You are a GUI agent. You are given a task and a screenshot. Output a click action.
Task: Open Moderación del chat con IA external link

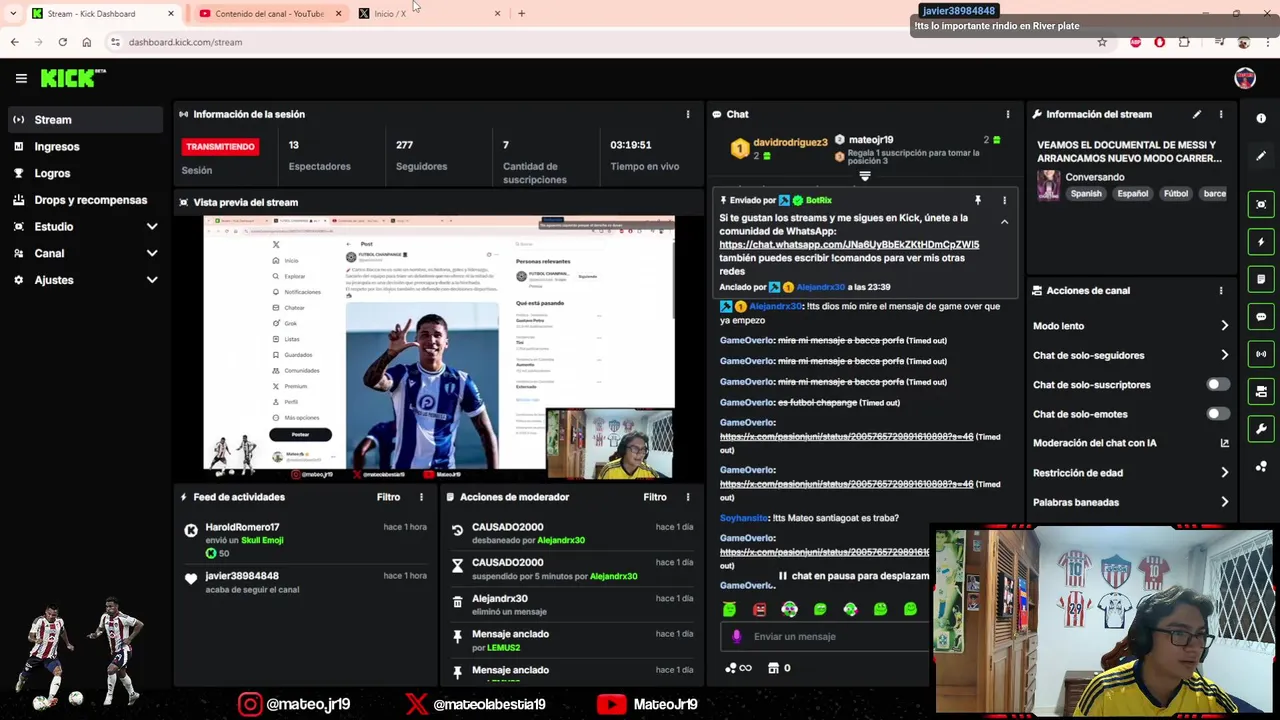[1225, 443]
